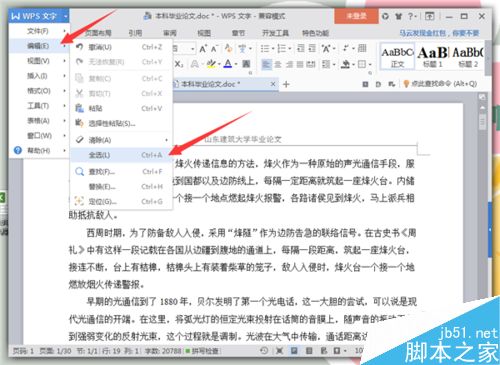This screenshot has height=365, width=500.
Task: Expand the 清除(A) submenu arrow
Action: point(166,140)
